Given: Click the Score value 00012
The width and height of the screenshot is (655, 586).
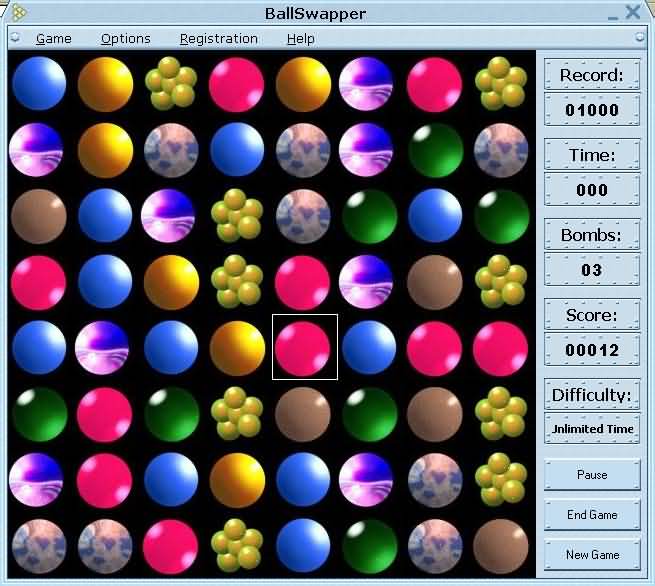Looking at the screenshot, I should (x=592, y=350).
